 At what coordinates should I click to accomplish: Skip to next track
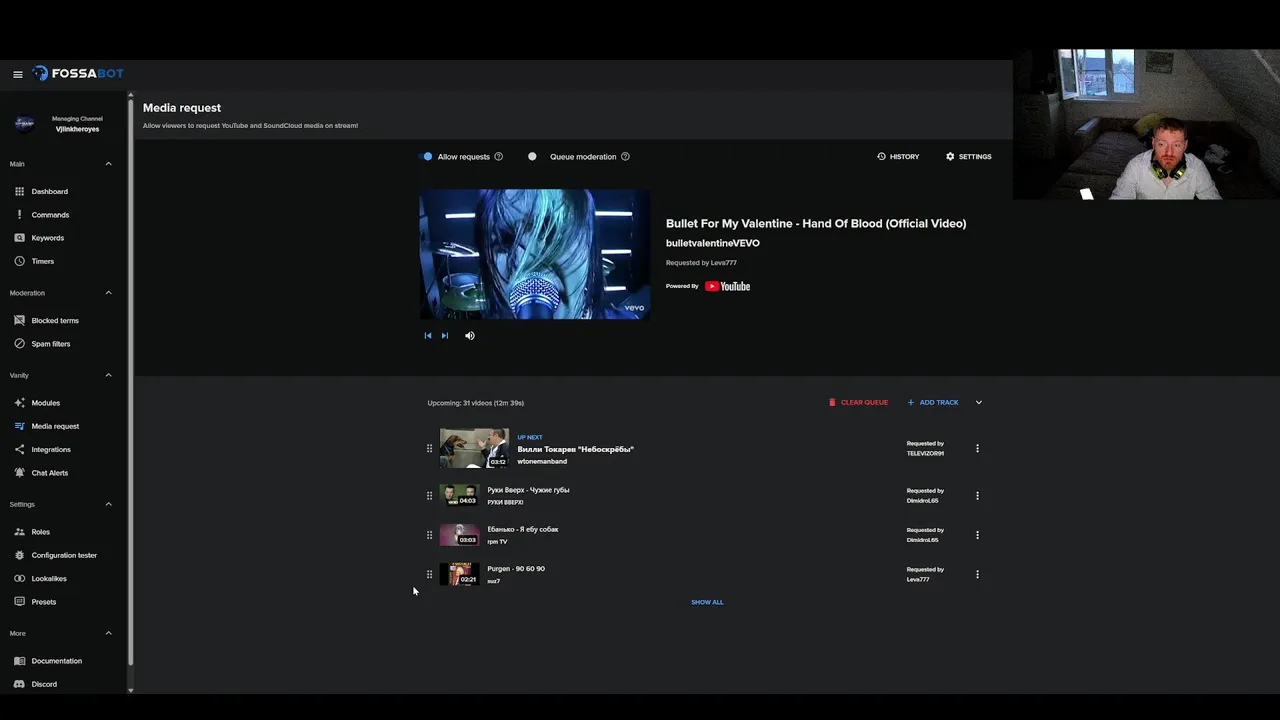click(x=445, y=336)
